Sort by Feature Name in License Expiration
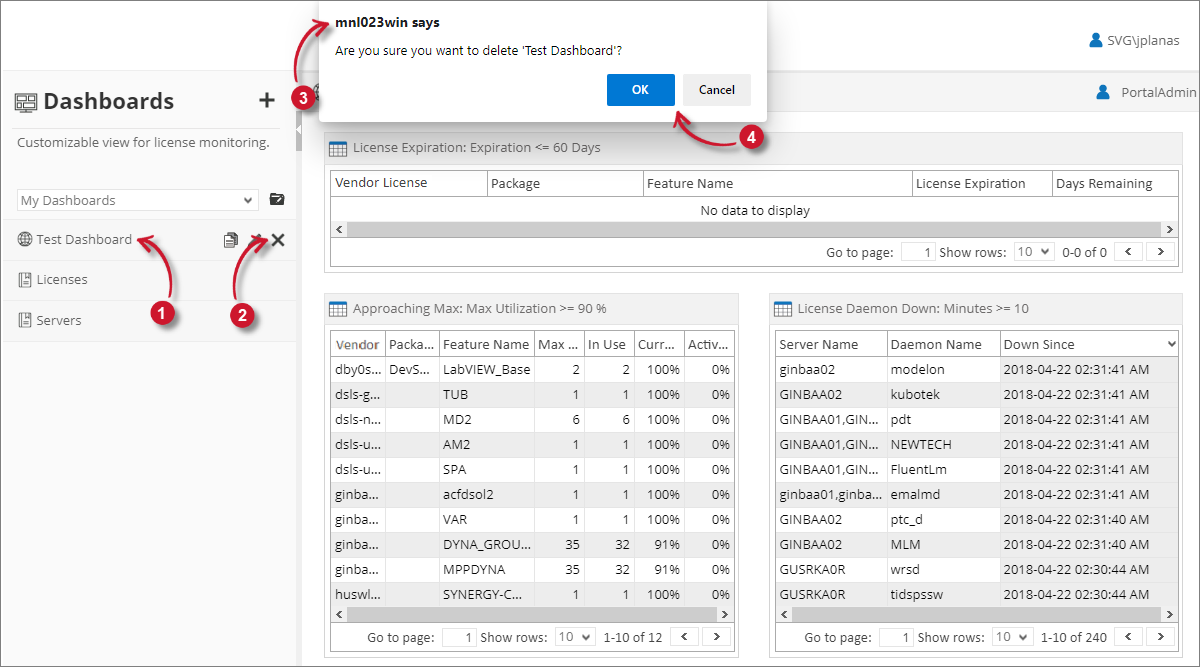The height and width of the screenshot is (667, 1200). (778, 183)
